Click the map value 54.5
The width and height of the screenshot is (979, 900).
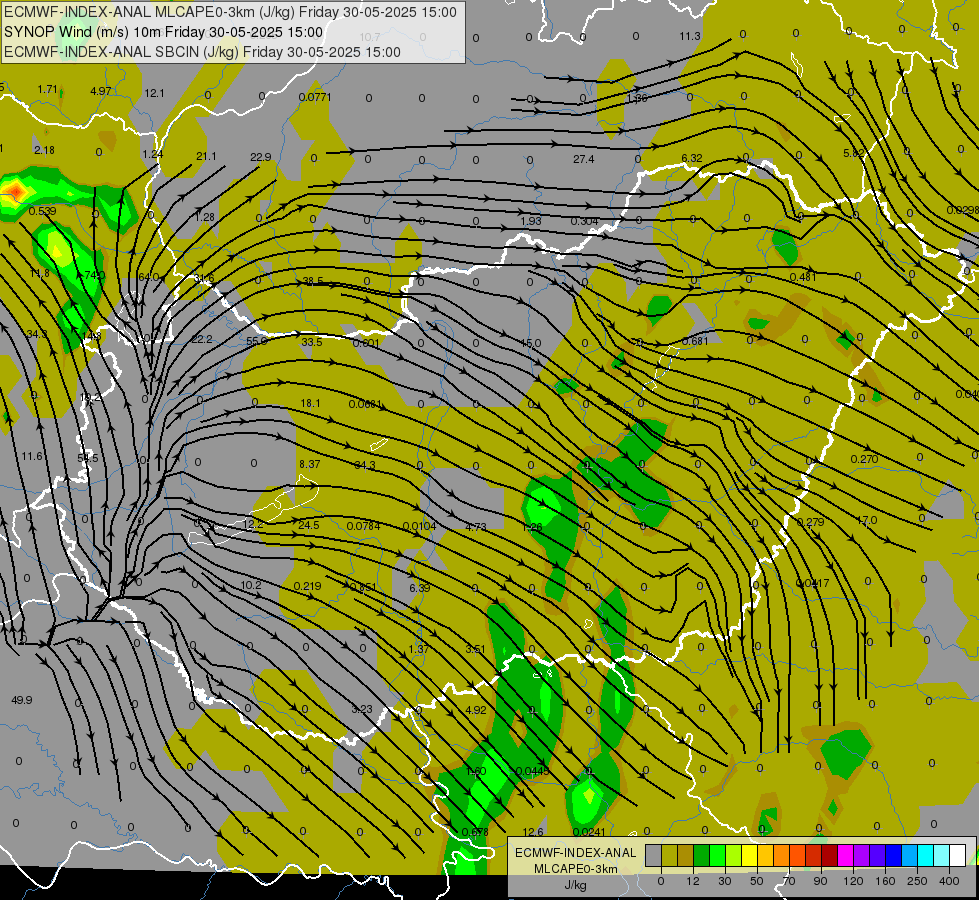tap(87, 458)
